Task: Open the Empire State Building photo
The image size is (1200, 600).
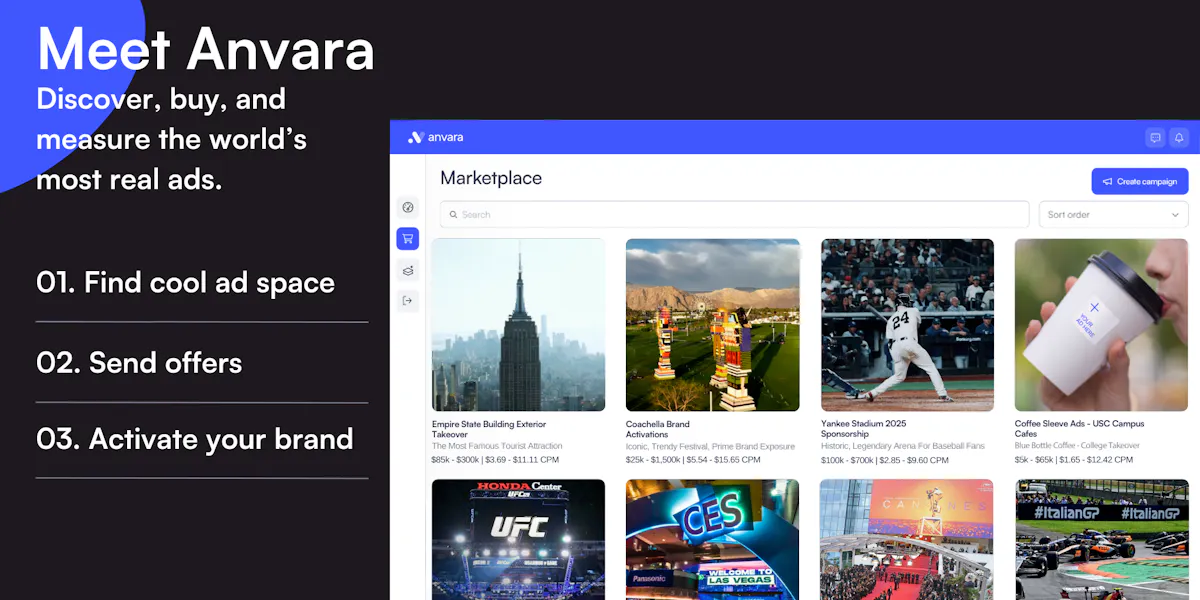Action: 518,325
